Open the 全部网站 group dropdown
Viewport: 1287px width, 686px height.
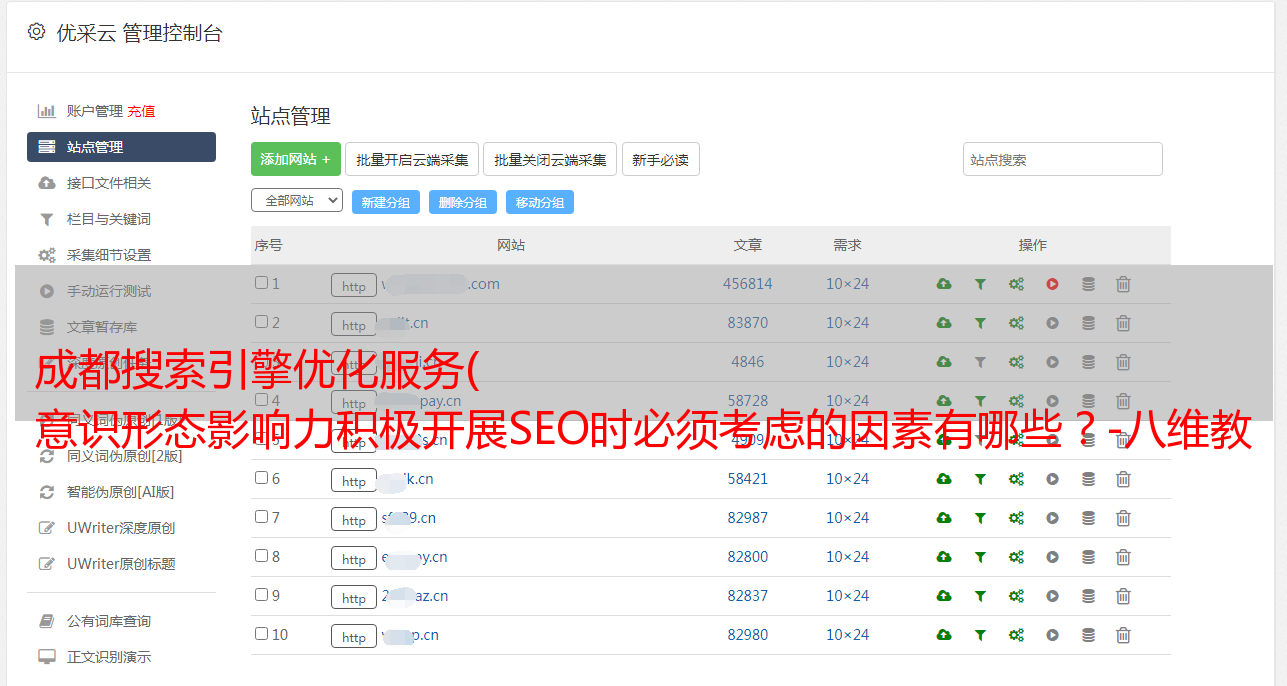[x=297, y=201]
